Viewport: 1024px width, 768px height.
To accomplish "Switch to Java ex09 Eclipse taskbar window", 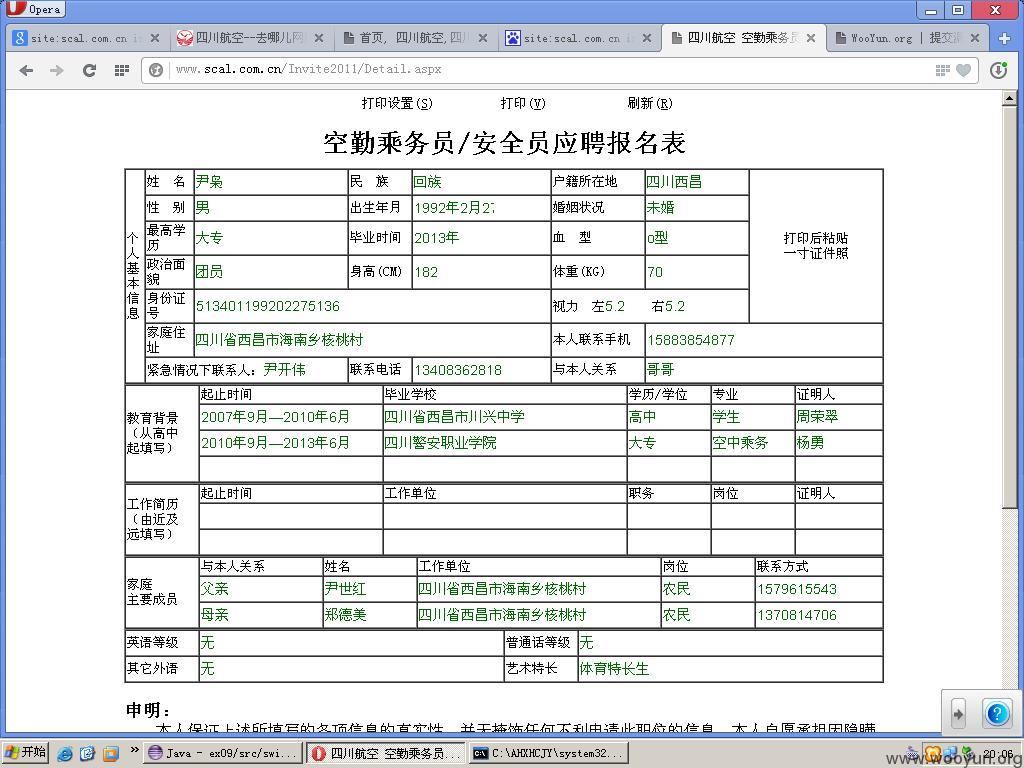I will click(x=223, y=753).
